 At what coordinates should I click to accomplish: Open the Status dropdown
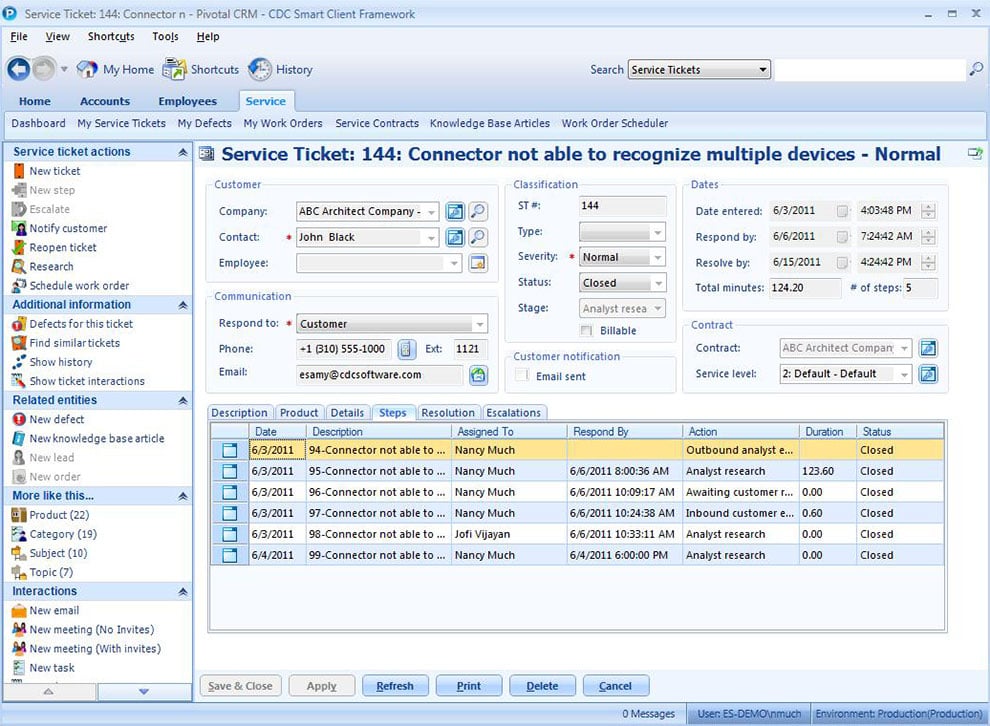(x=658, y=283)
